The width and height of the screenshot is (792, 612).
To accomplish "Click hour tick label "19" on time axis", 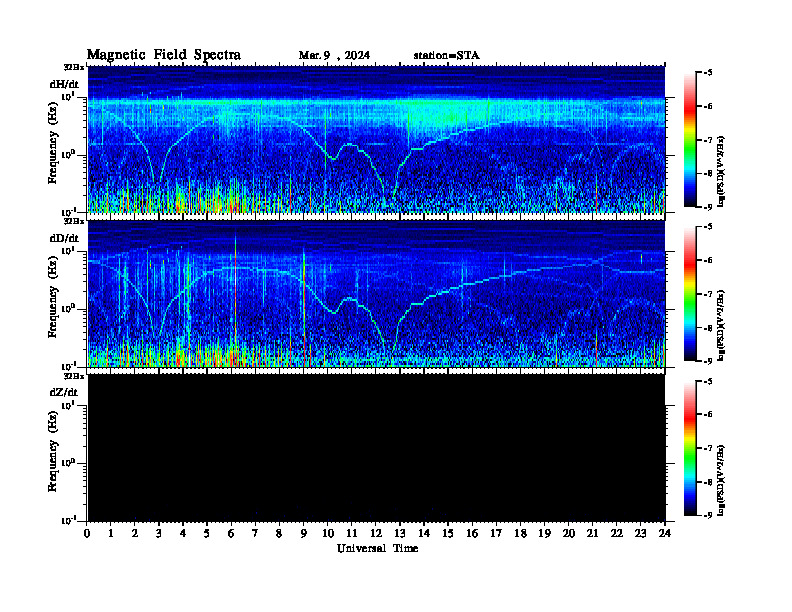I will click(544, 533).
